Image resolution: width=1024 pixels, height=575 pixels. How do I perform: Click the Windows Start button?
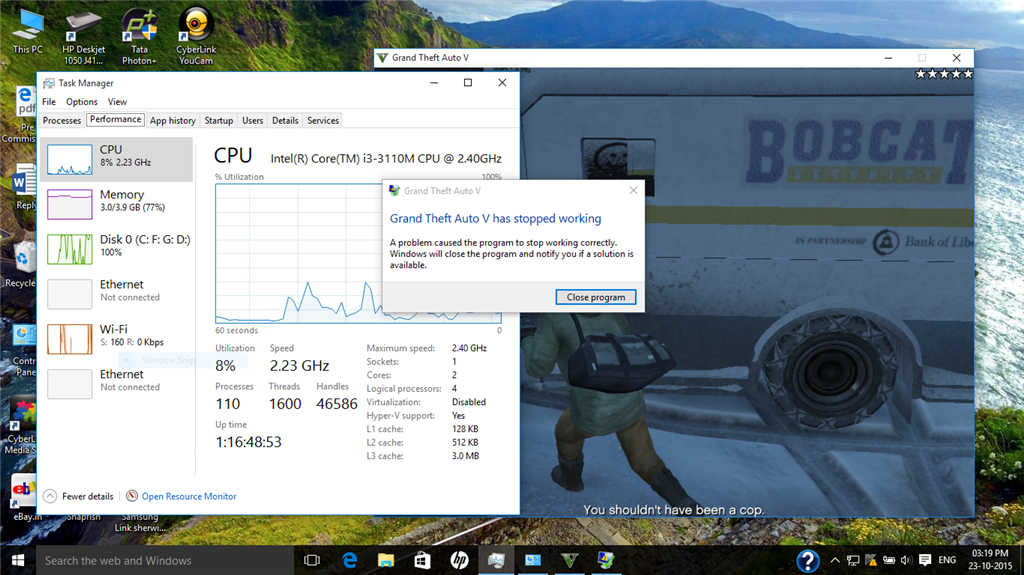click(x=18, y=561)
